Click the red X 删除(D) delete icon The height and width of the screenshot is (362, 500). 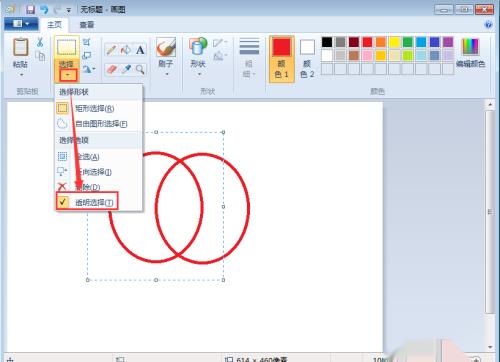click(62, 187)
